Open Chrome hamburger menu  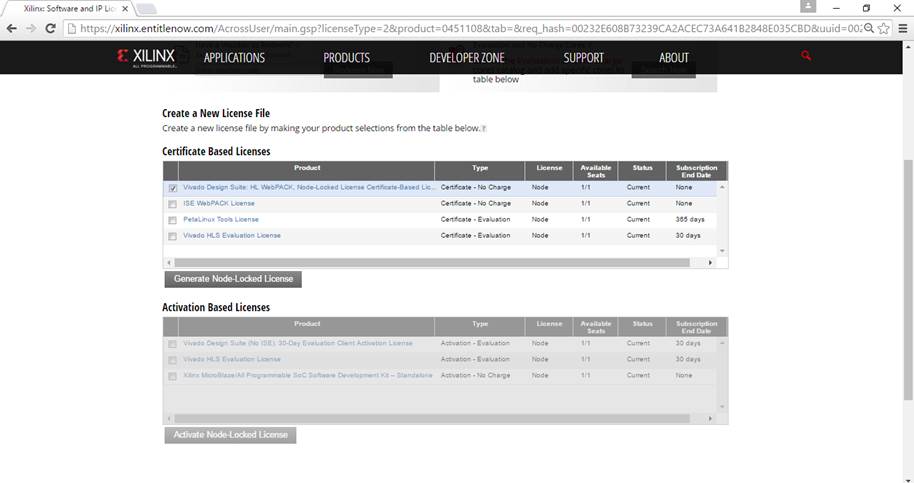tap(902, 28)
